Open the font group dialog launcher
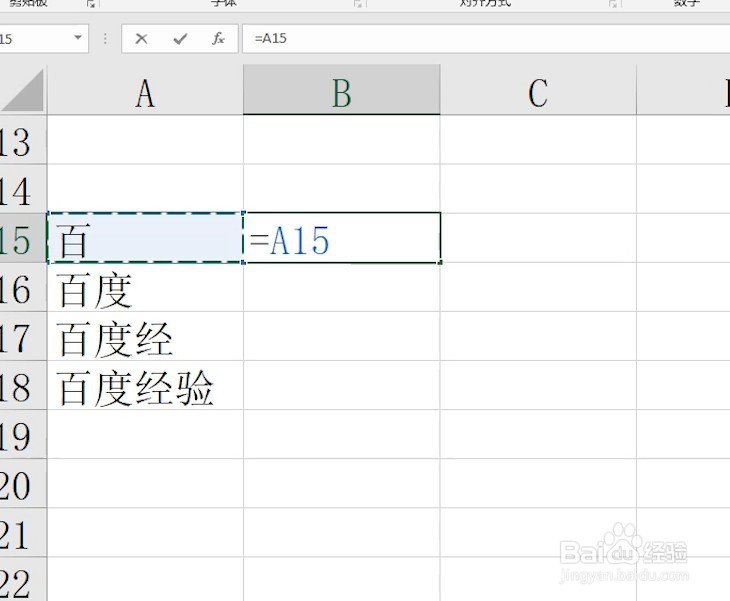The image size is (730, 601). (x=358, y=4)
